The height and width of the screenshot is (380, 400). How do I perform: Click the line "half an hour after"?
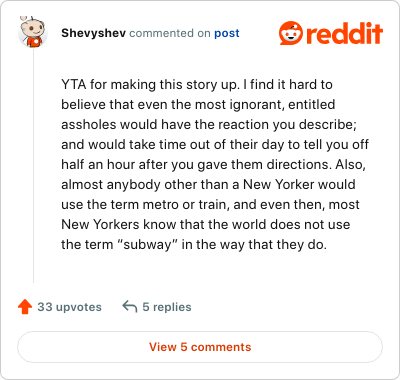click(214, 164)
